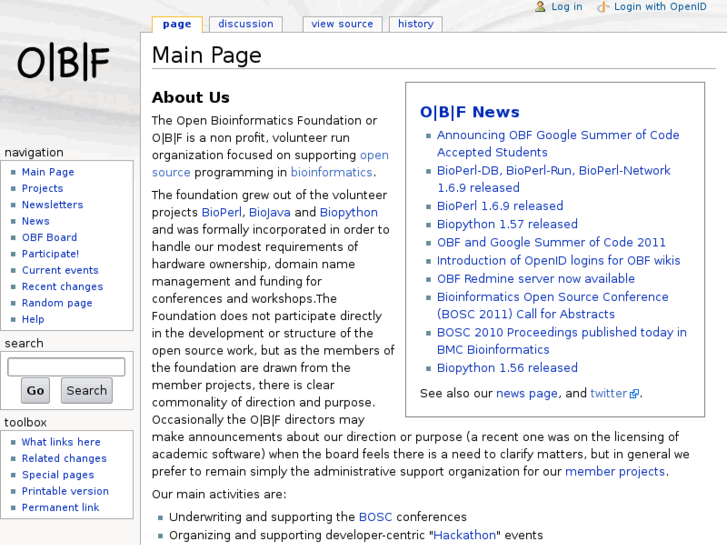Open BOSC 2011 Call for Abstracts news
The width and height of the screenshot is (727, 545).
pyautogui.click(x=553, y=306)
